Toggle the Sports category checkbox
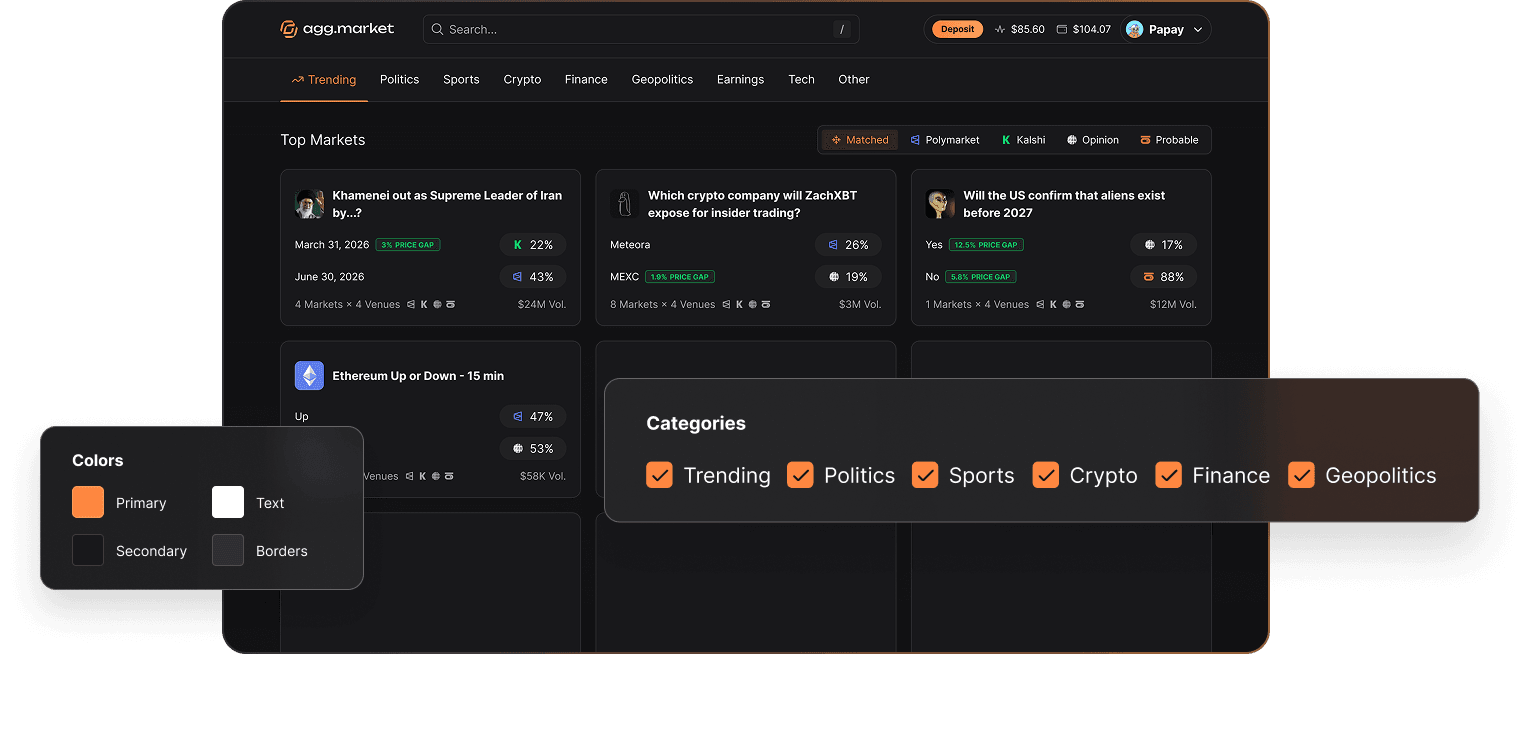The width and height of the screenshot is (1533, 740). 925,475
